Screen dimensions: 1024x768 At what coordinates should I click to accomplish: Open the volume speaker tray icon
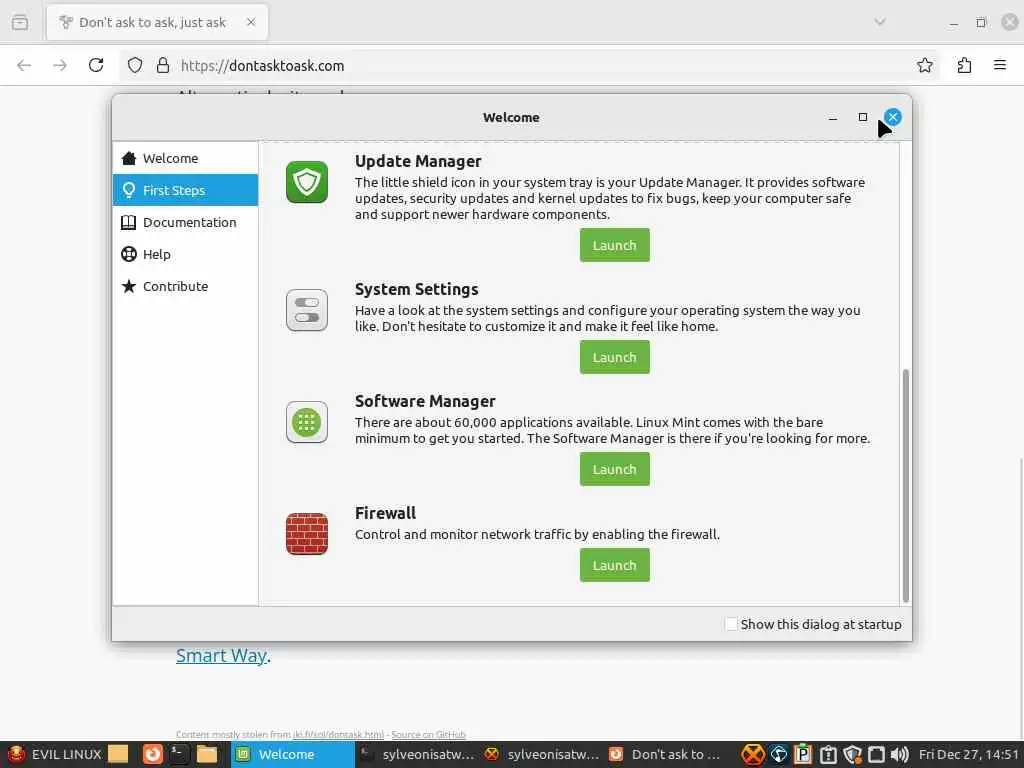click(900, 754)
